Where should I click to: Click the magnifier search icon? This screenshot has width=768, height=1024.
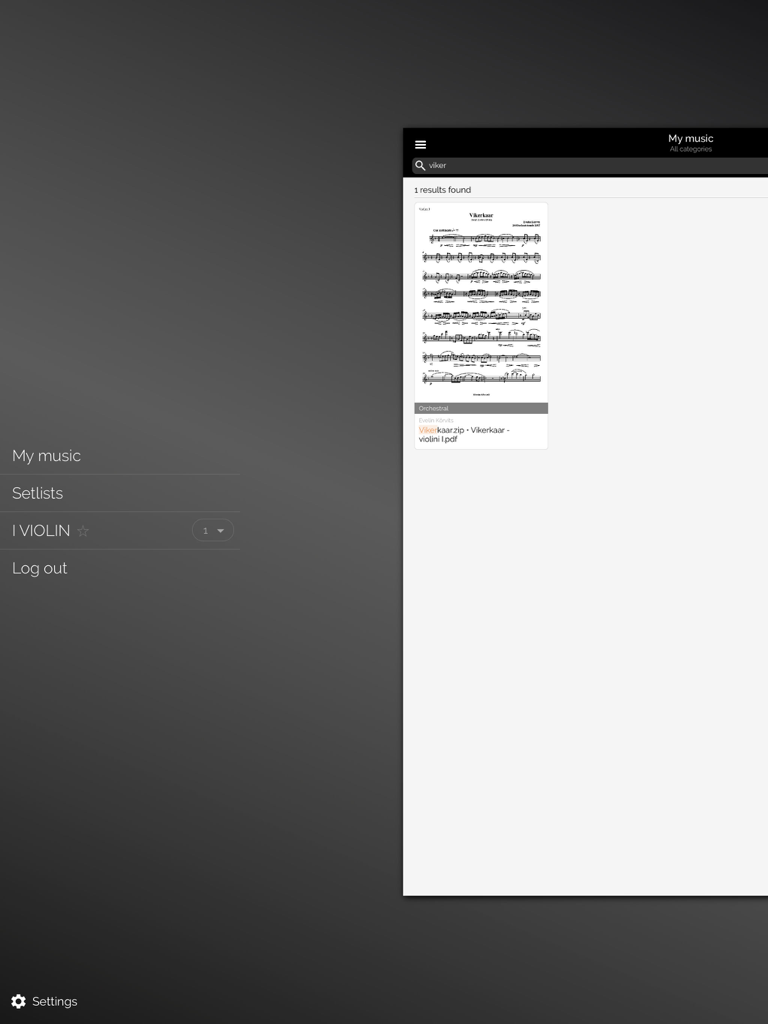coord(420,166)
